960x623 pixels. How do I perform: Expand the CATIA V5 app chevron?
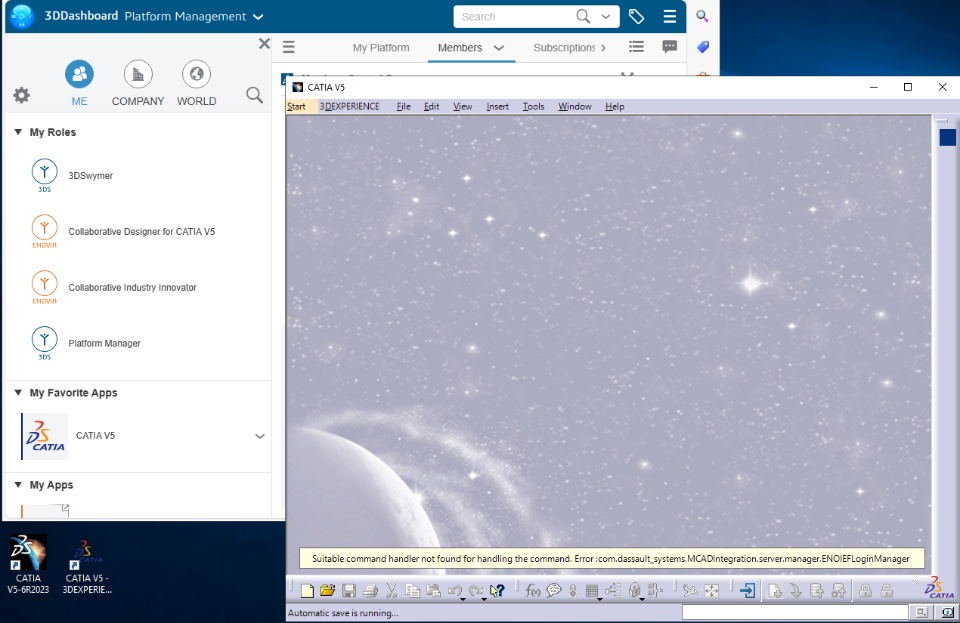click(x=260, y=436)
